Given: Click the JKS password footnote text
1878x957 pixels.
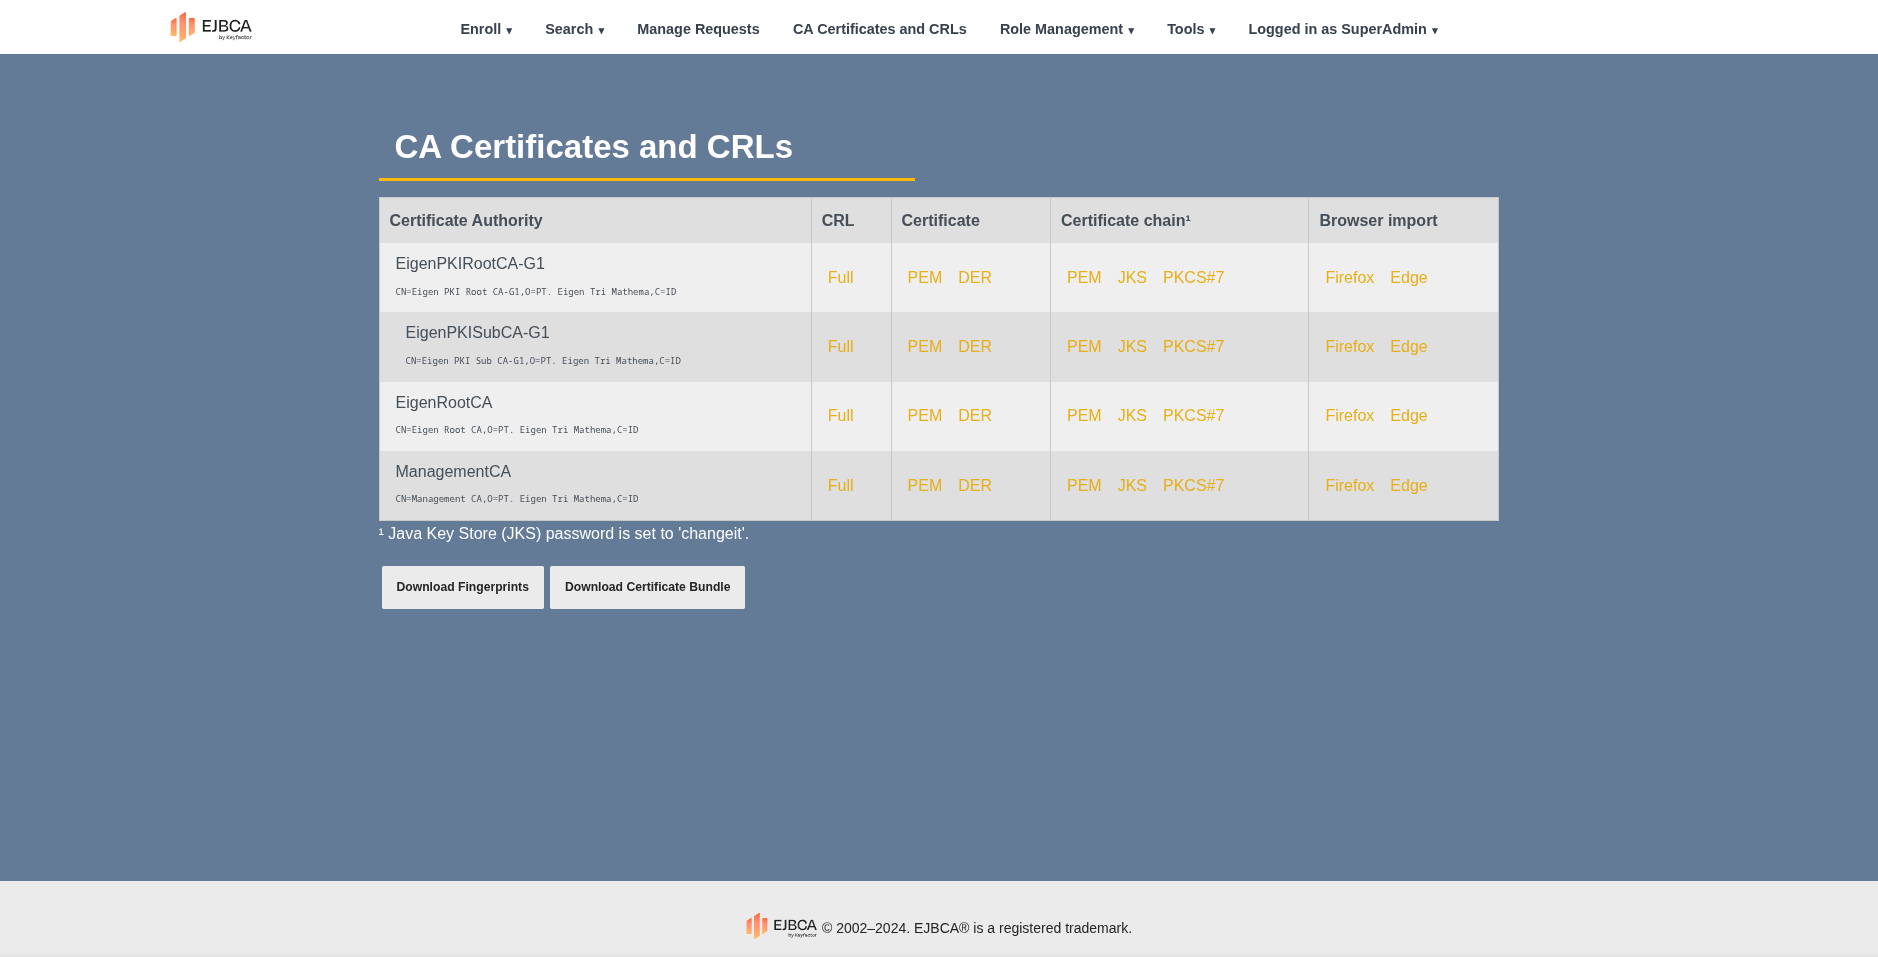Looking at the screenshot, I should coord(564,534).
